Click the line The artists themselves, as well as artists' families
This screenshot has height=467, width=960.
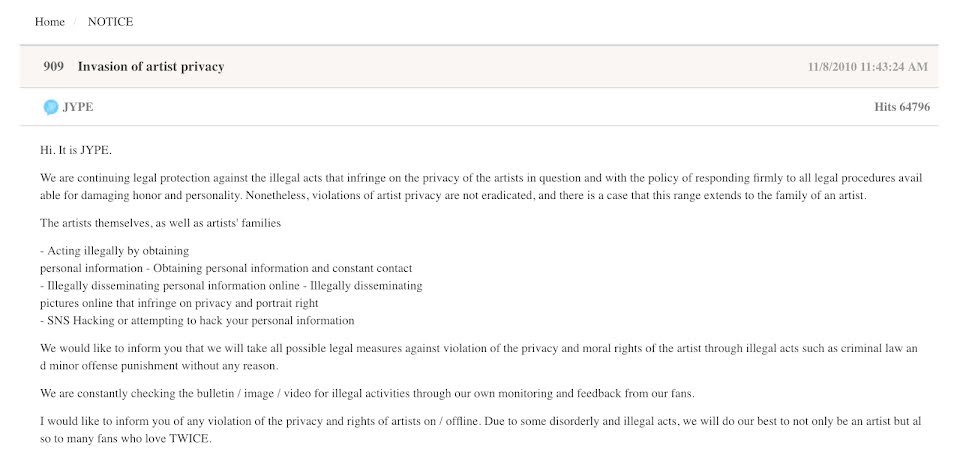pyautogui.click(x=160, y=223)
